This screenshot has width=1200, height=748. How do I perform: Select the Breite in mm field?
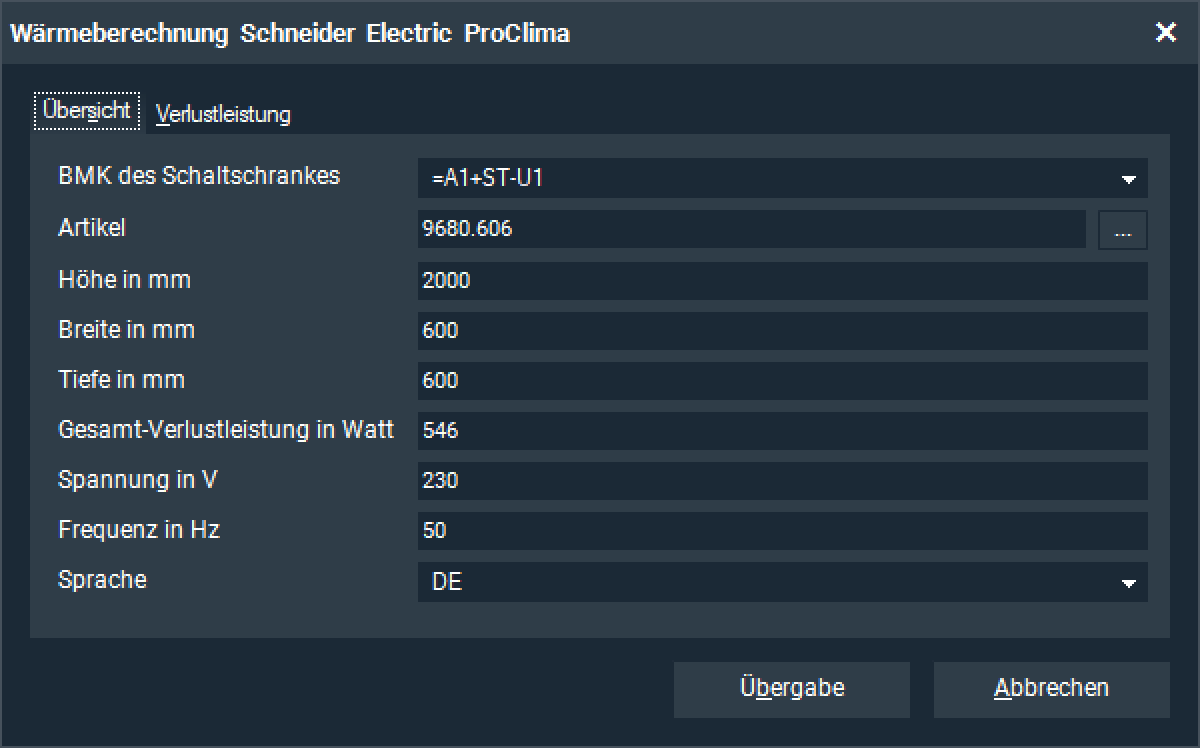click(782, 331)
